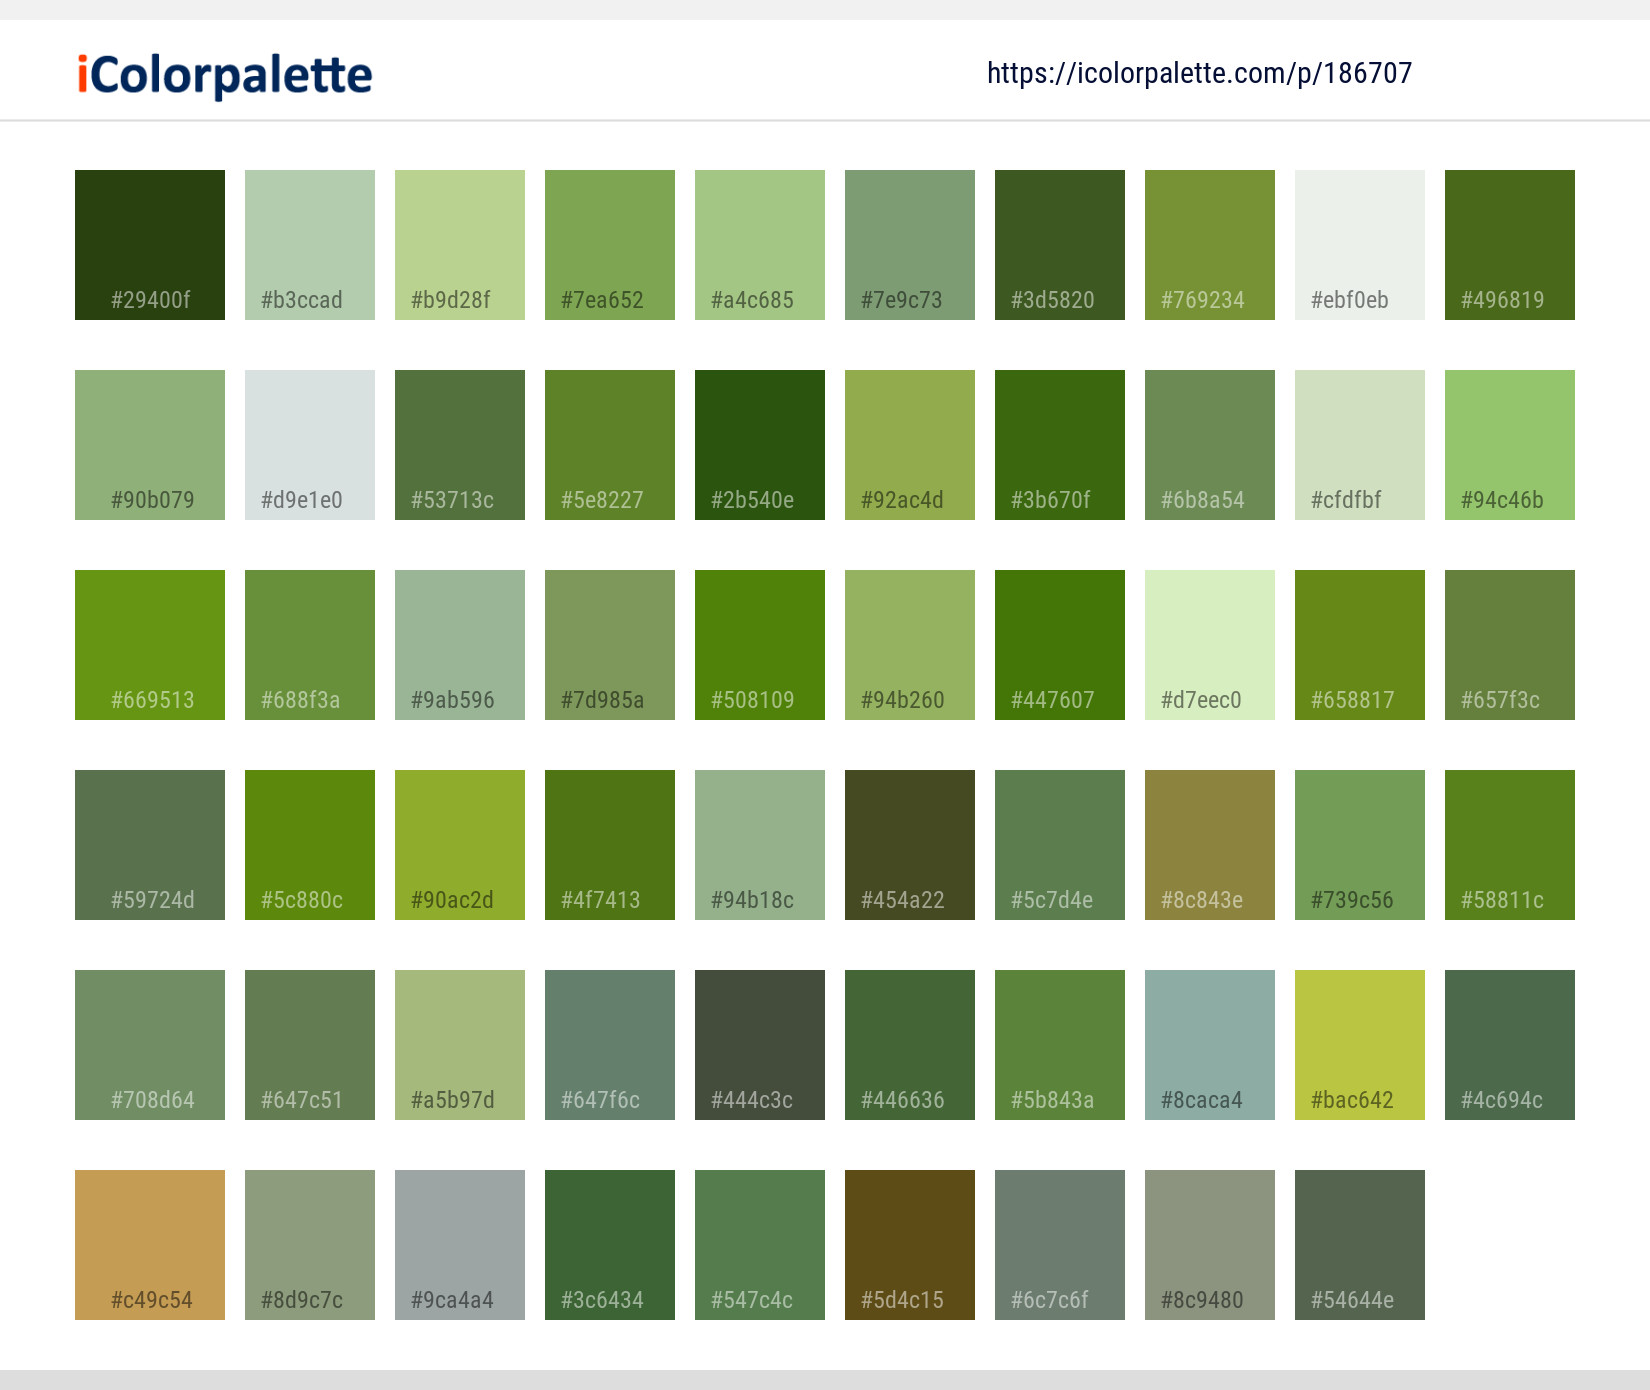
Task: Choose the #5c7d4e swatch
Action: tap(1060, 845)
